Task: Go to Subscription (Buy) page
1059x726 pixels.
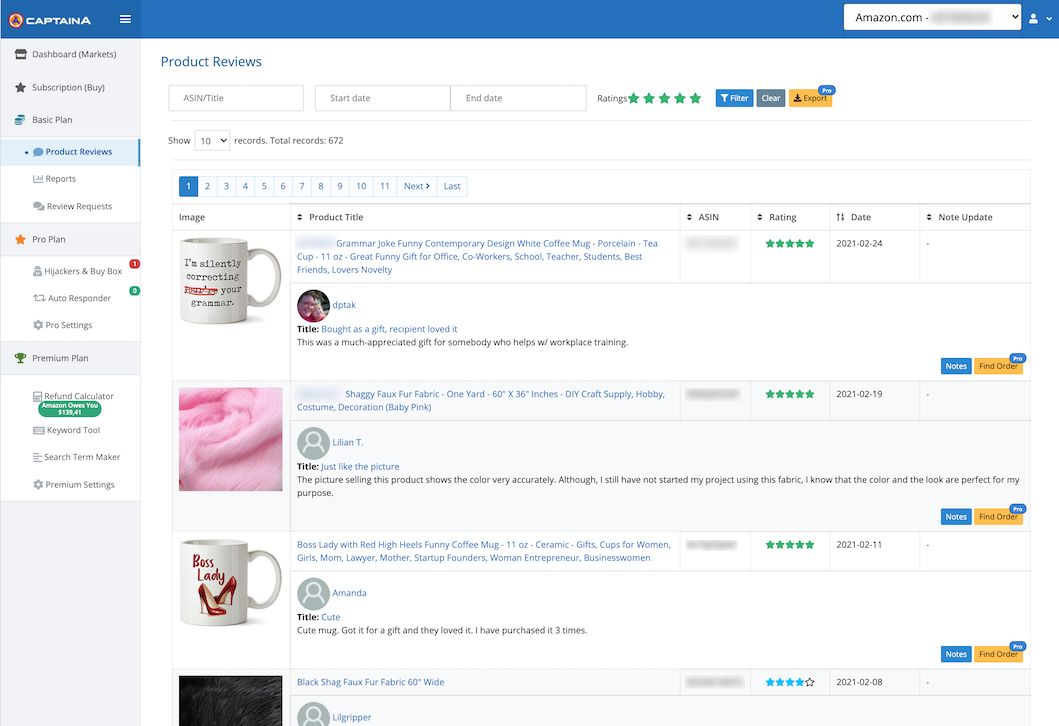Action: [70, 87]
